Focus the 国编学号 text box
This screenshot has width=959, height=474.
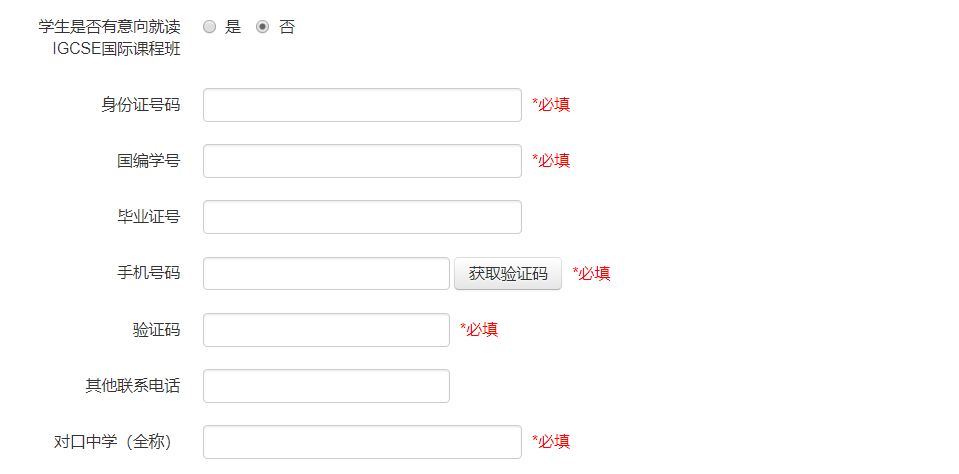[362, 161]
